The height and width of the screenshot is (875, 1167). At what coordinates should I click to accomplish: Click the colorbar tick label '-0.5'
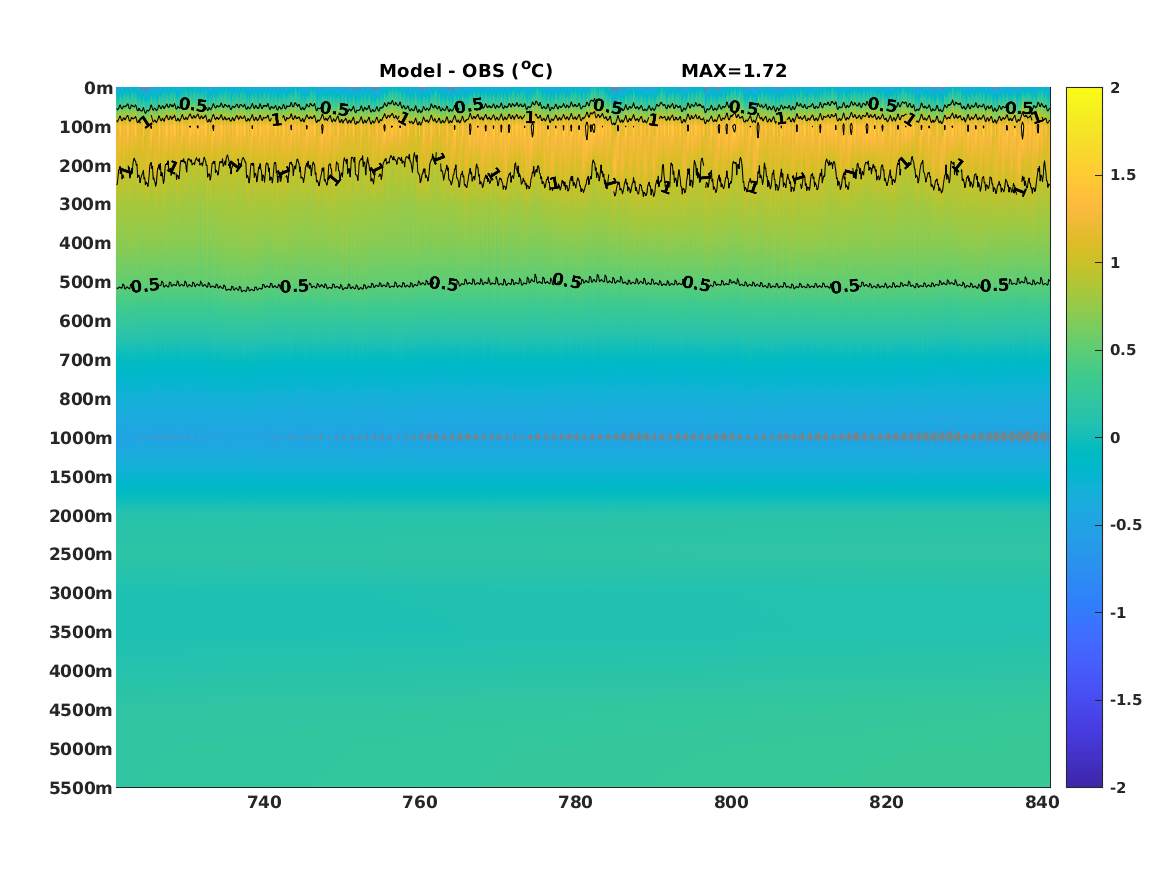tap(1126, 525)
